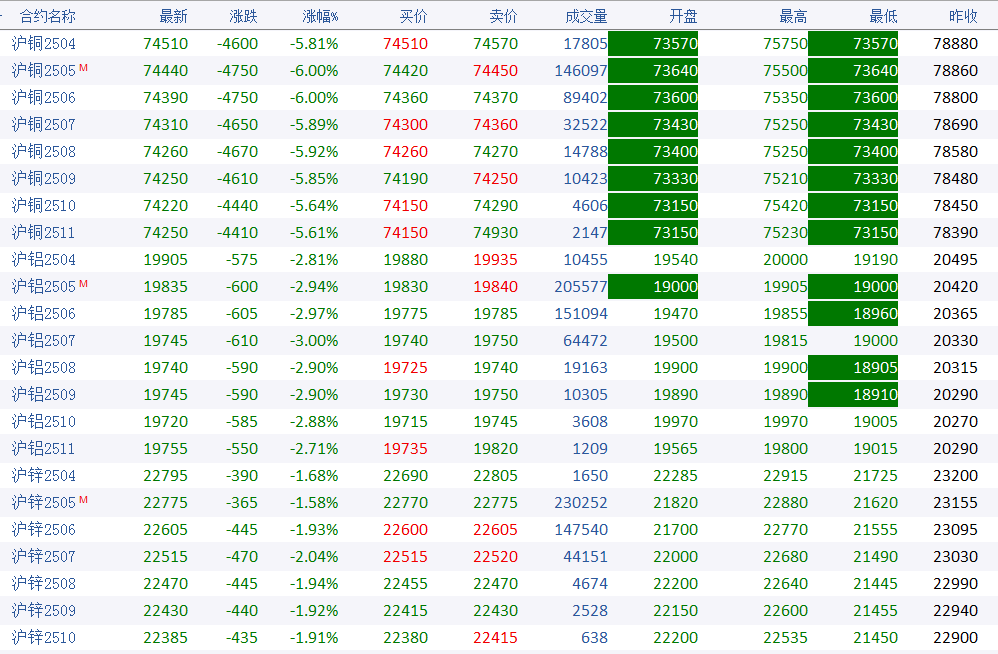998x654 pixels.
Task: Click red ask price 74450 for 沪铜2505
Action: [495, 71]
